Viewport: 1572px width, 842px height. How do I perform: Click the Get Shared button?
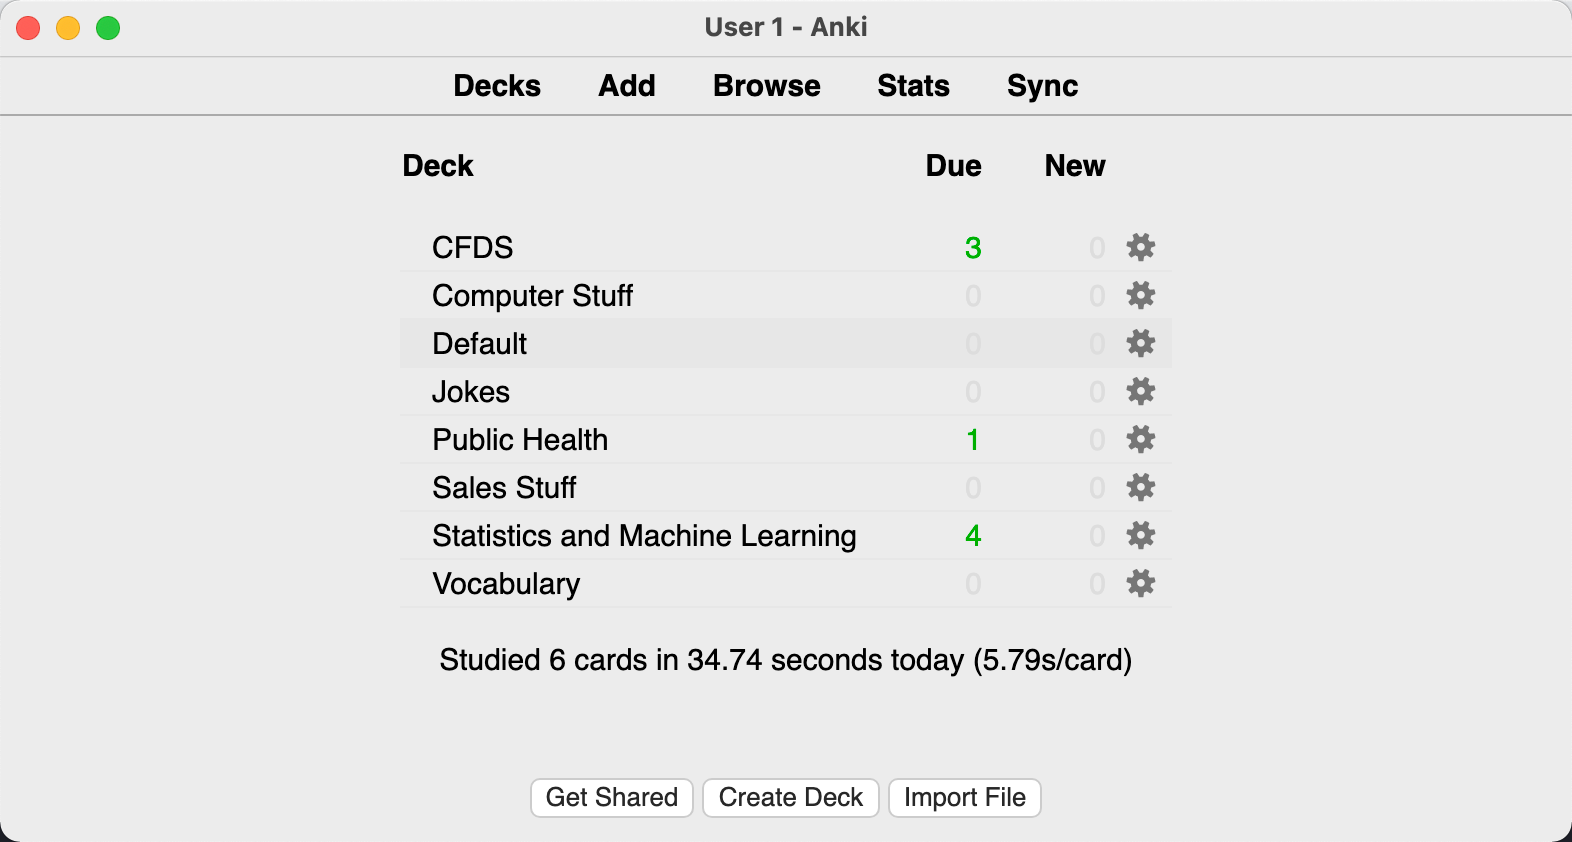point(612,798)
